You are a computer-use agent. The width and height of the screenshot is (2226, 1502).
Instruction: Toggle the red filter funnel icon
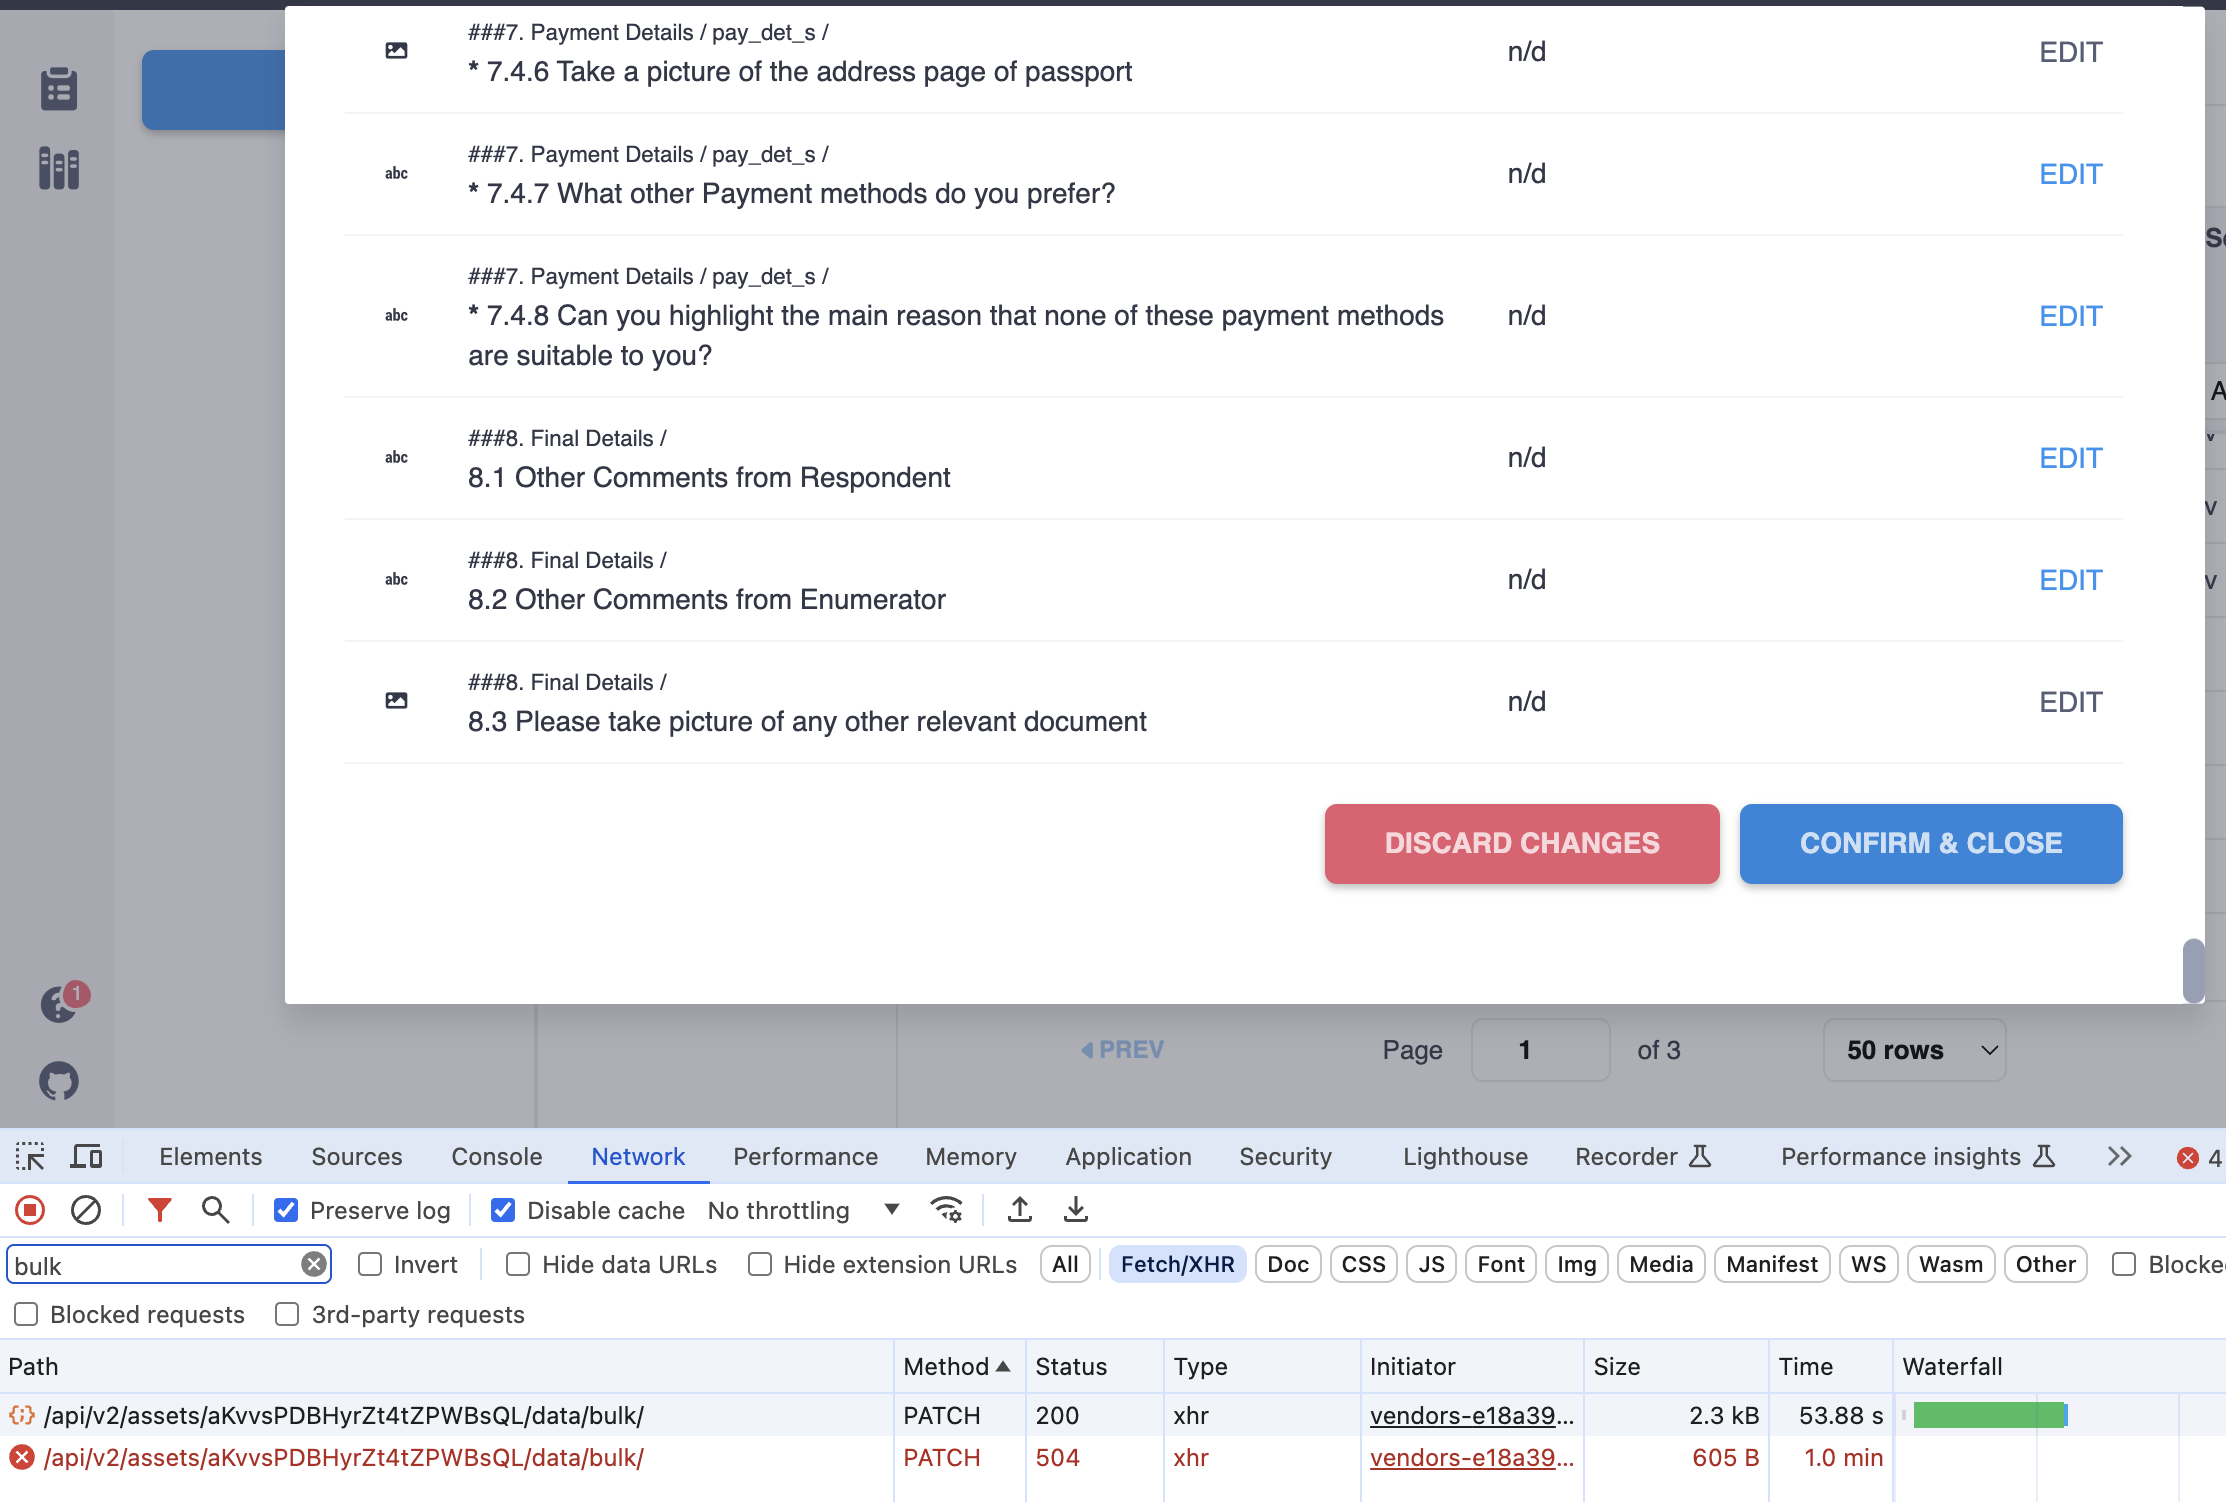pyautogui.click(x=159, y=1211)
